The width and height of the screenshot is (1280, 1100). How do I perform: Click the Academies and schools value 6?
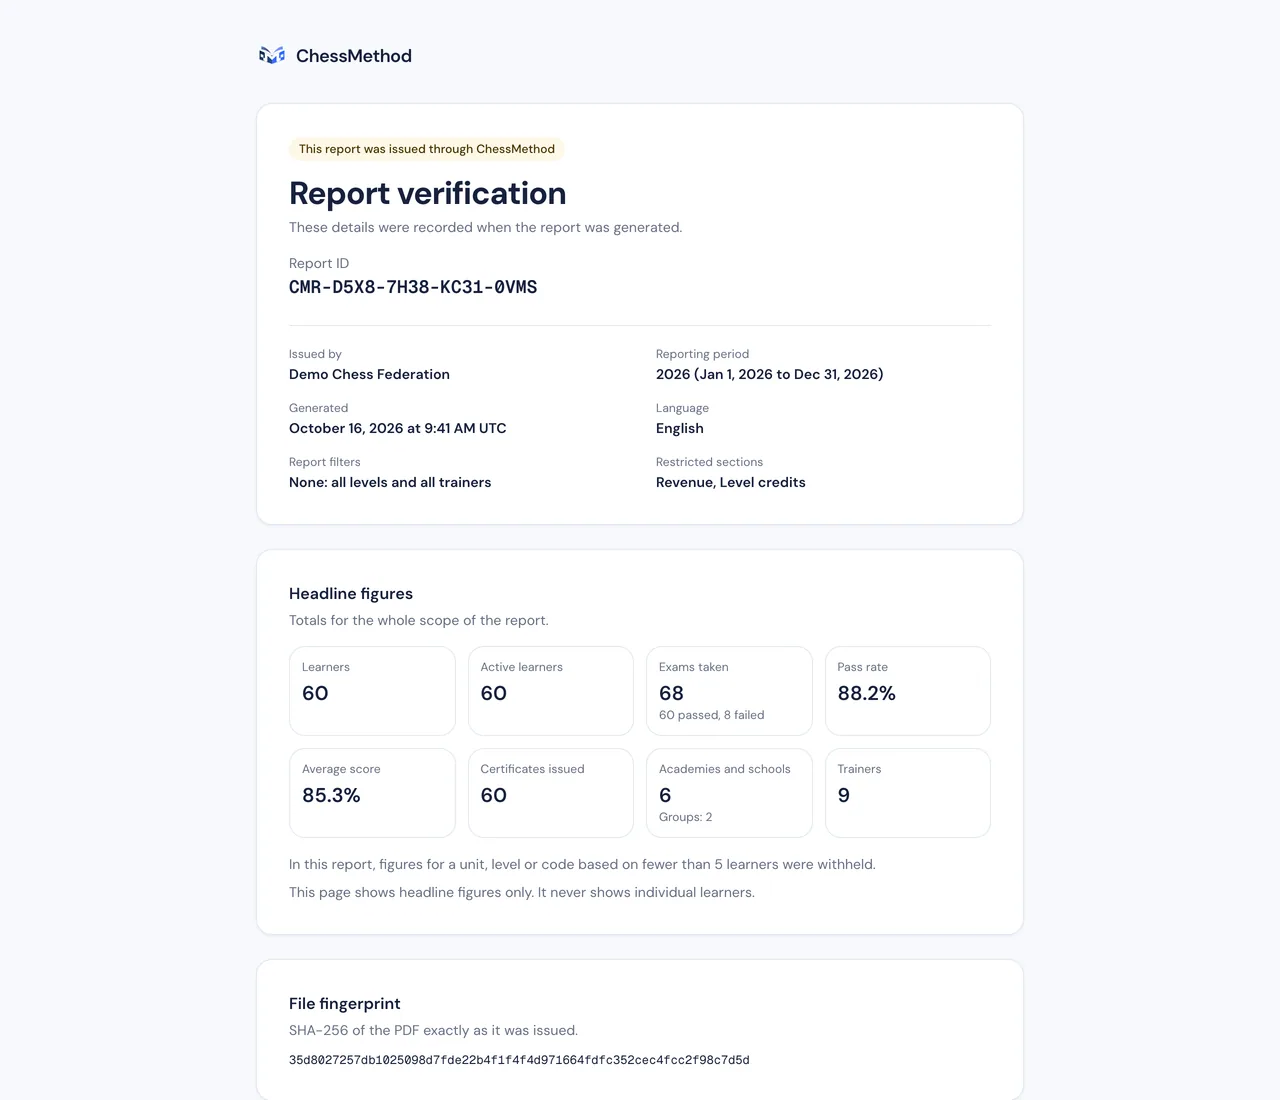(x=665, y=795)
